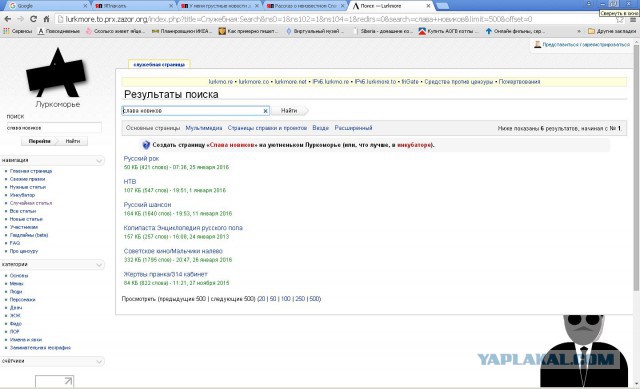Click the Найти button beside results search
Image resolution: width=640 pixels, height=389 pixels.
[x=289, y=111]
